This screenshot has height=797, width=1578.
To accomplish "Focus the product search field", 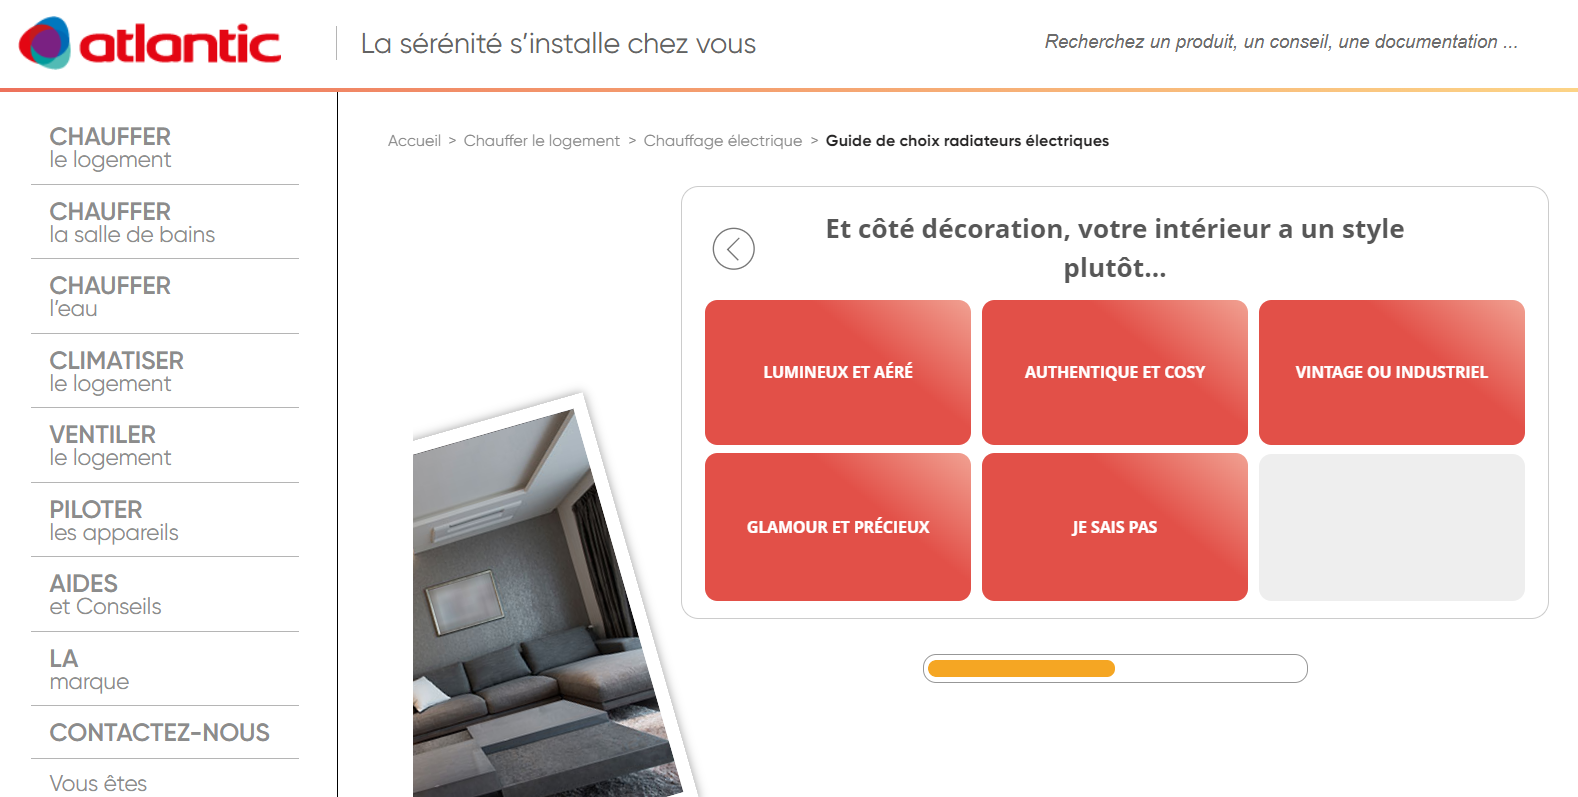I will 1281,42.
